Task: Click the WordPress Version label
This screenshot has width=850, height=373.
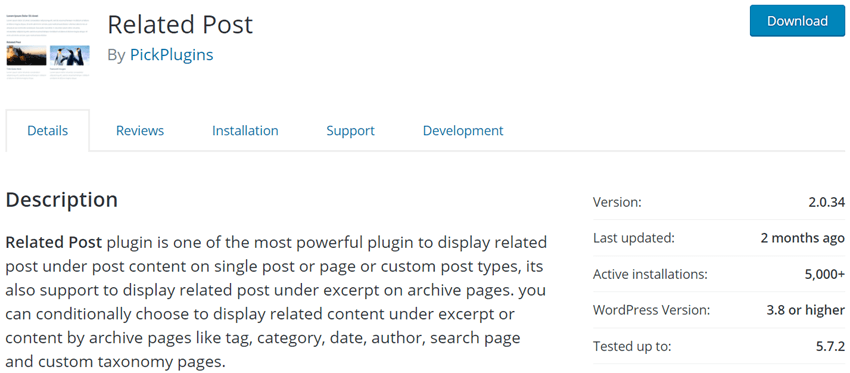Action: [651, 310]
